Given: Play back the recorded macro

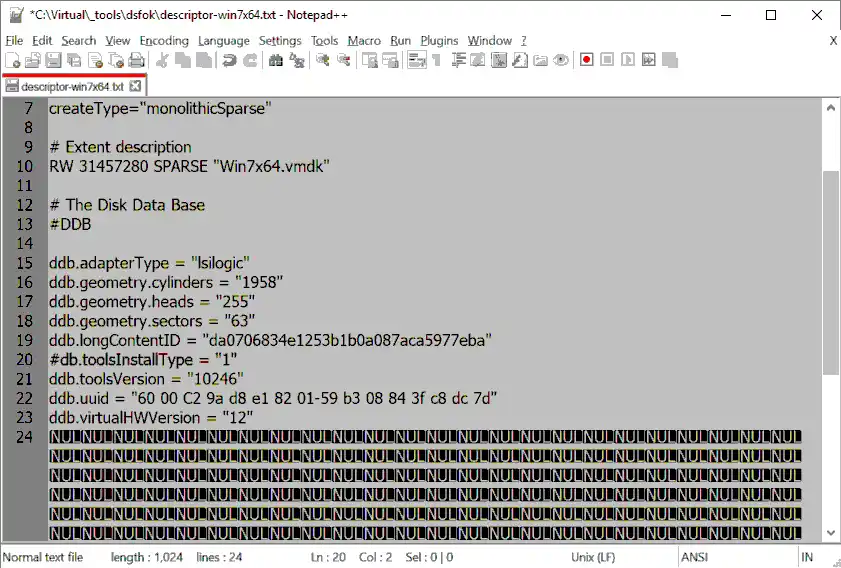Looking at the screenshot, I should tap(628, 60).
